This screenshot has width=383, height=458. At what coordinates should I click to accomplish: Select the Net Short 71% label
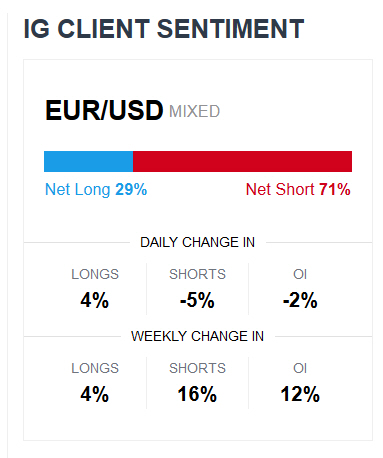pyautogui.click(x=298, y=189)
